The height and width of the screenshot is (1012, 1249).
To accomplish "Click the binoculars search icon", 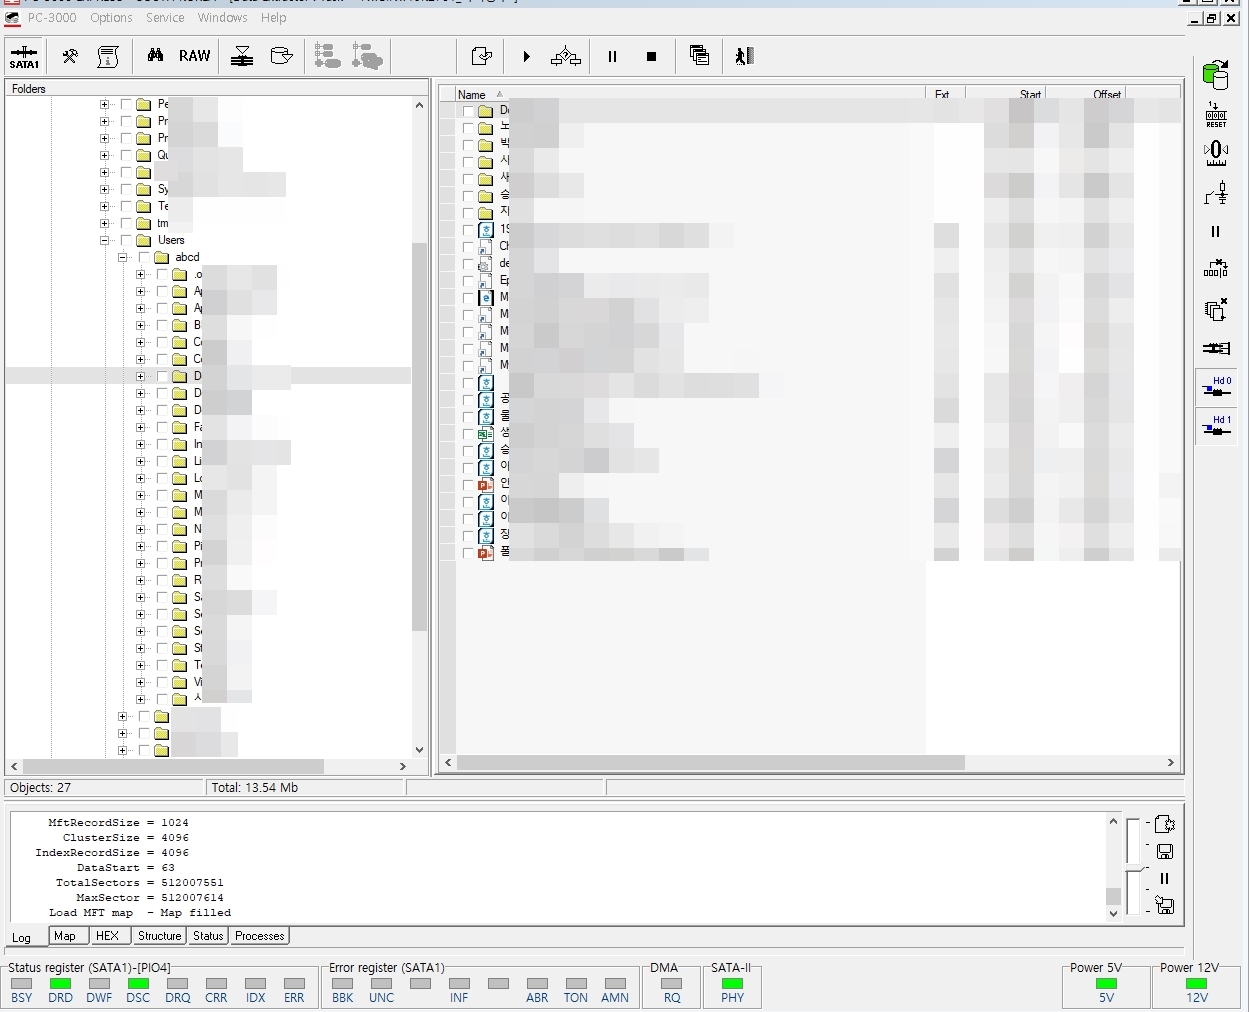I will (155, 56).
